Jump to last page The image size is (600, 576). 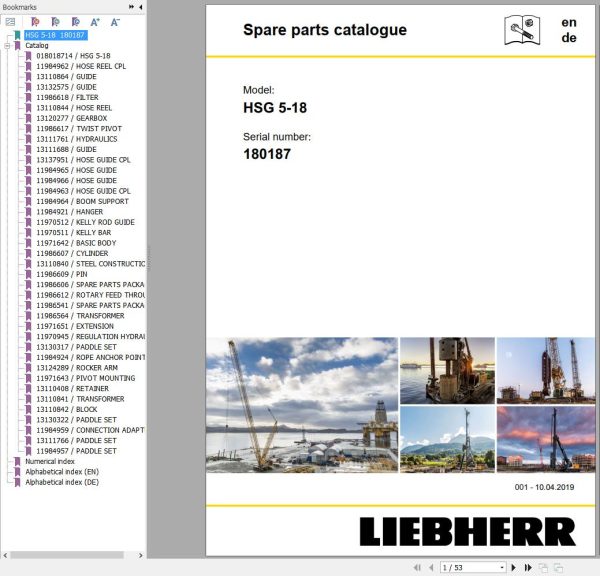point(528,567)
